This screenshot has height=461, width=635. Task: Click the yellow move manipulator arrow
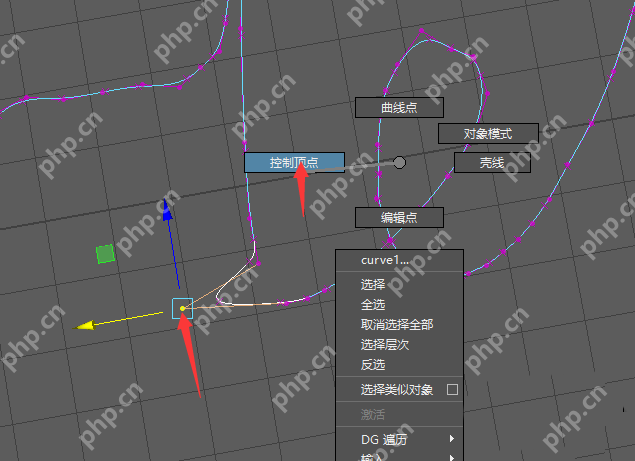coord(85,325)
